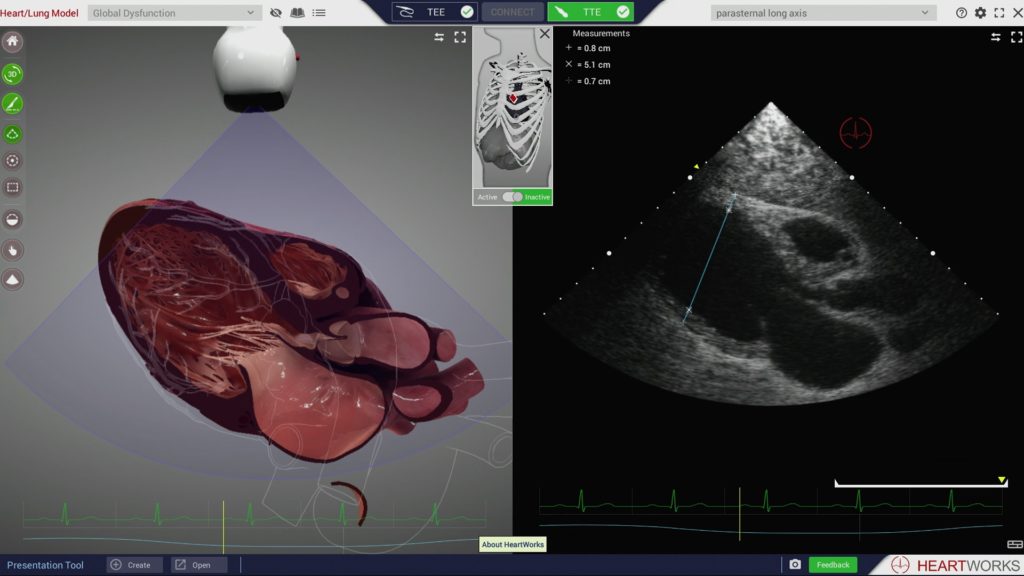Open the settings gear icon
1024x576 pixels.
pyautogui.click(x=980, y=13)
